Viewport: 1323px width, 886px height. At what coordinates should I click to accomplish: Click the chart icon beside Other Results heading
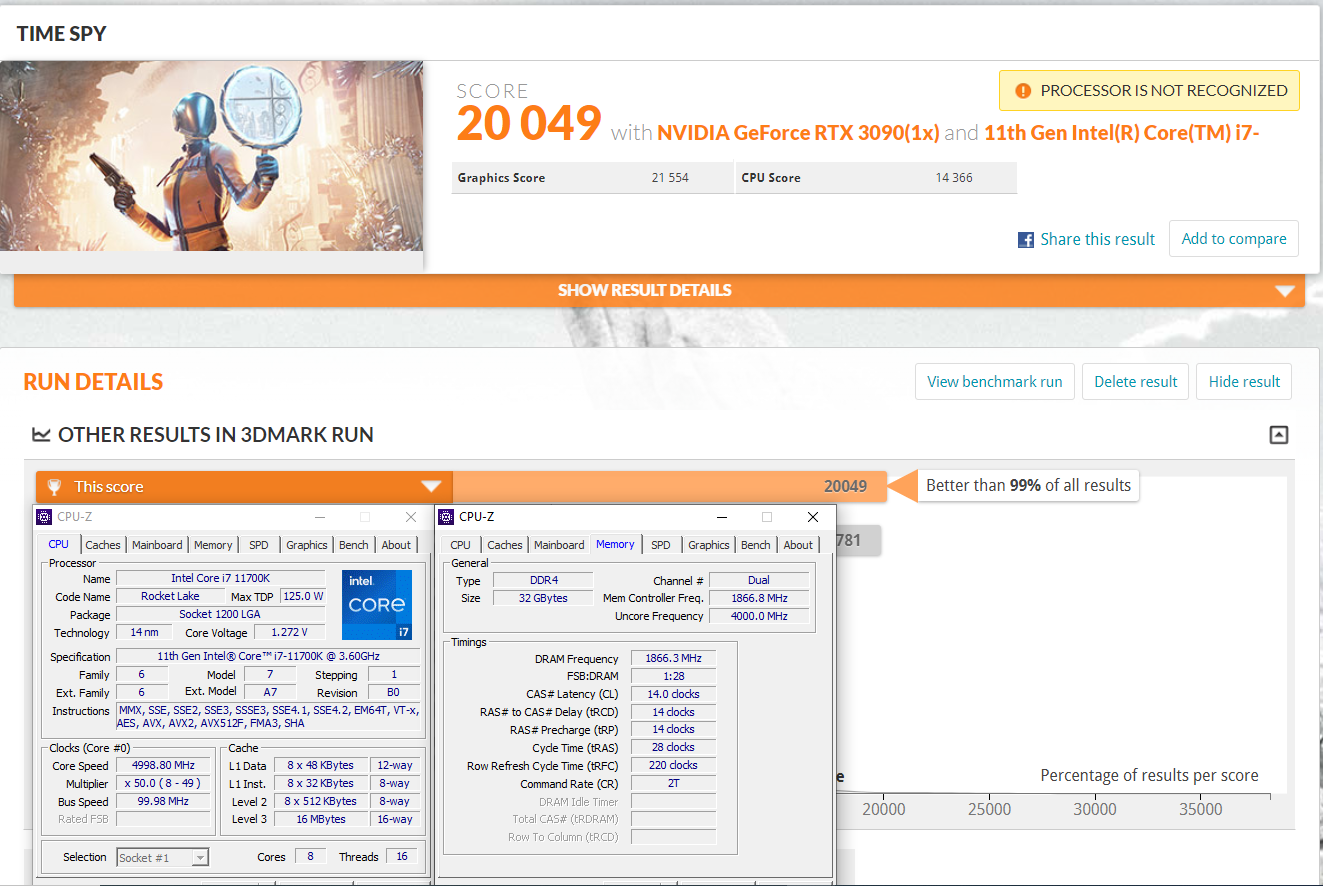pos(41,435)
